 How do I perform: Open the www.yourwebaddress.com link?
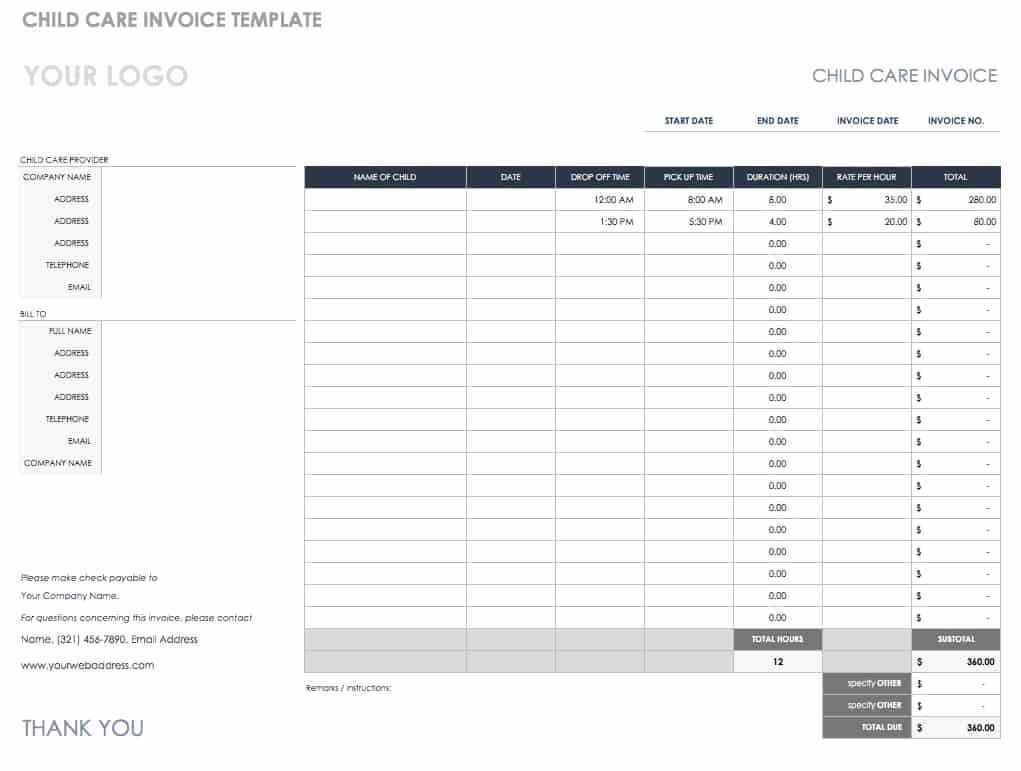tap(87, 666)
